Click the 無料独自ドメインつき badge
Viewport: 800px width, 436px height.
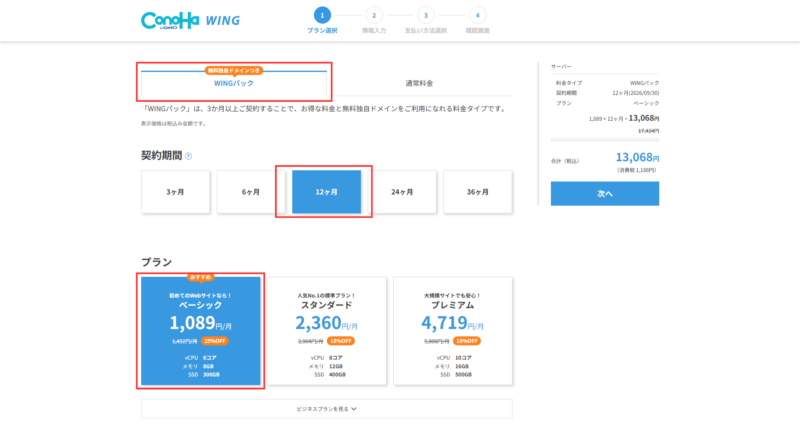pos(234,71)
